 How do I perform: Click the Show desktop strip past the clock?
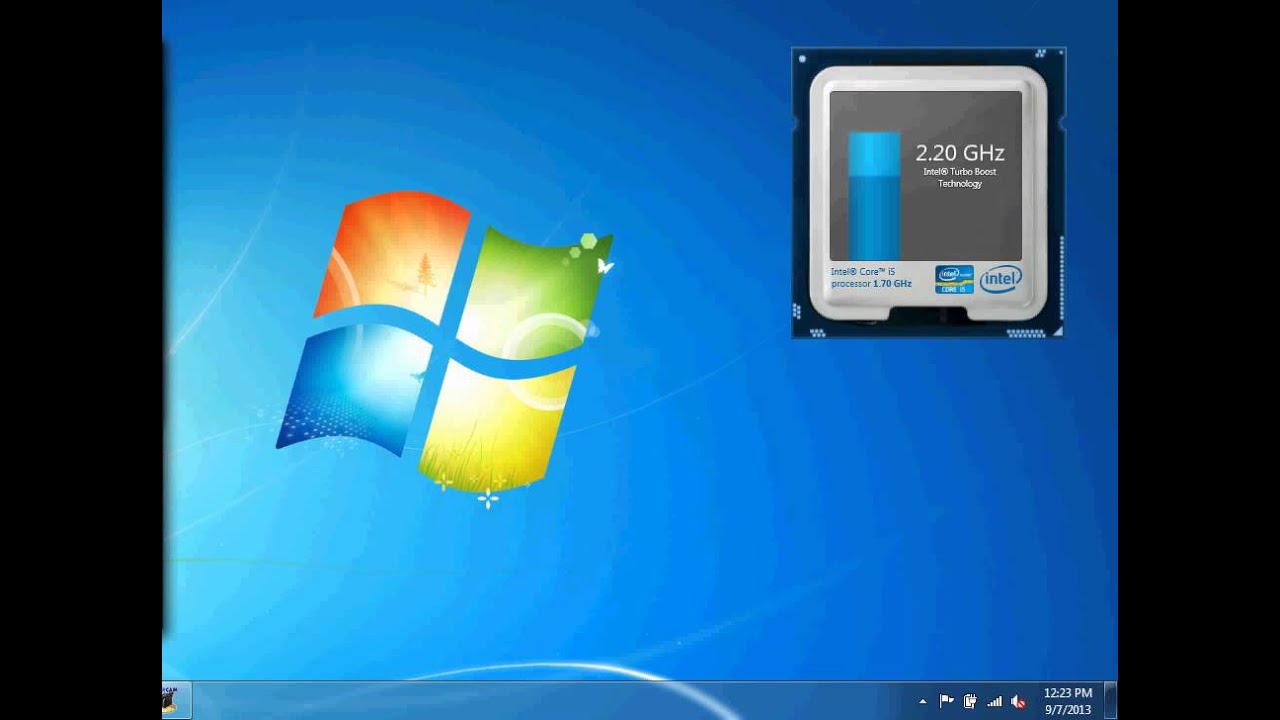coord(1110,700)
